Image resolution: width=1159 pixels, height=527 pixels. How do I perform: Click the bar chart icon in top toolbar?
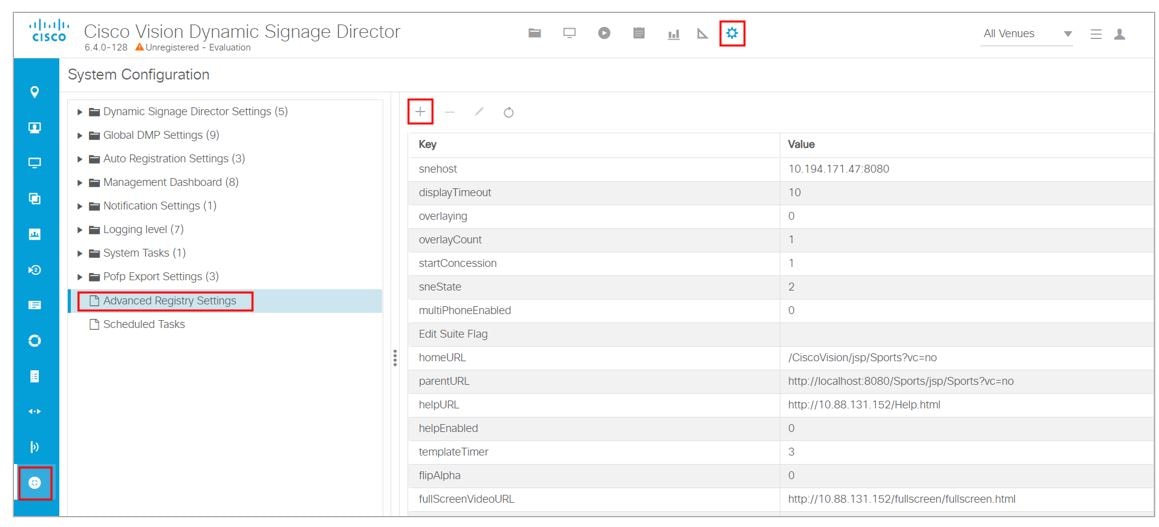pyautogui.click(x=674, y=34)
